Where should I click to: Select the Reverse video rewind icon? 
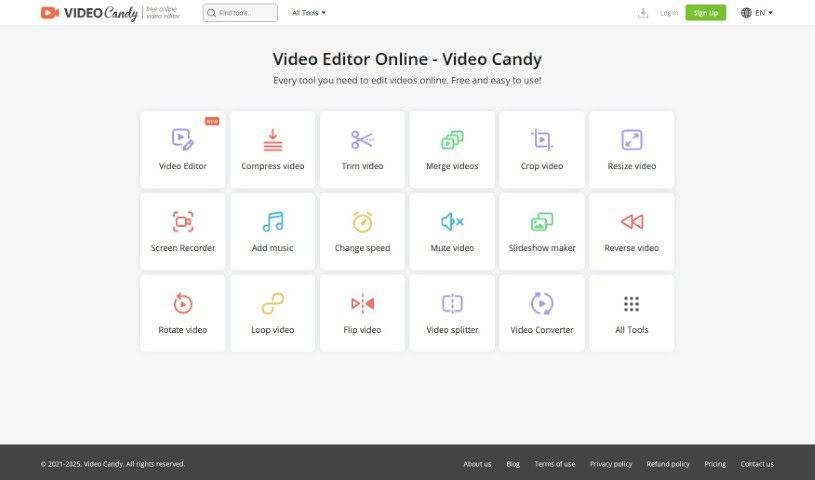coord(632,222)
